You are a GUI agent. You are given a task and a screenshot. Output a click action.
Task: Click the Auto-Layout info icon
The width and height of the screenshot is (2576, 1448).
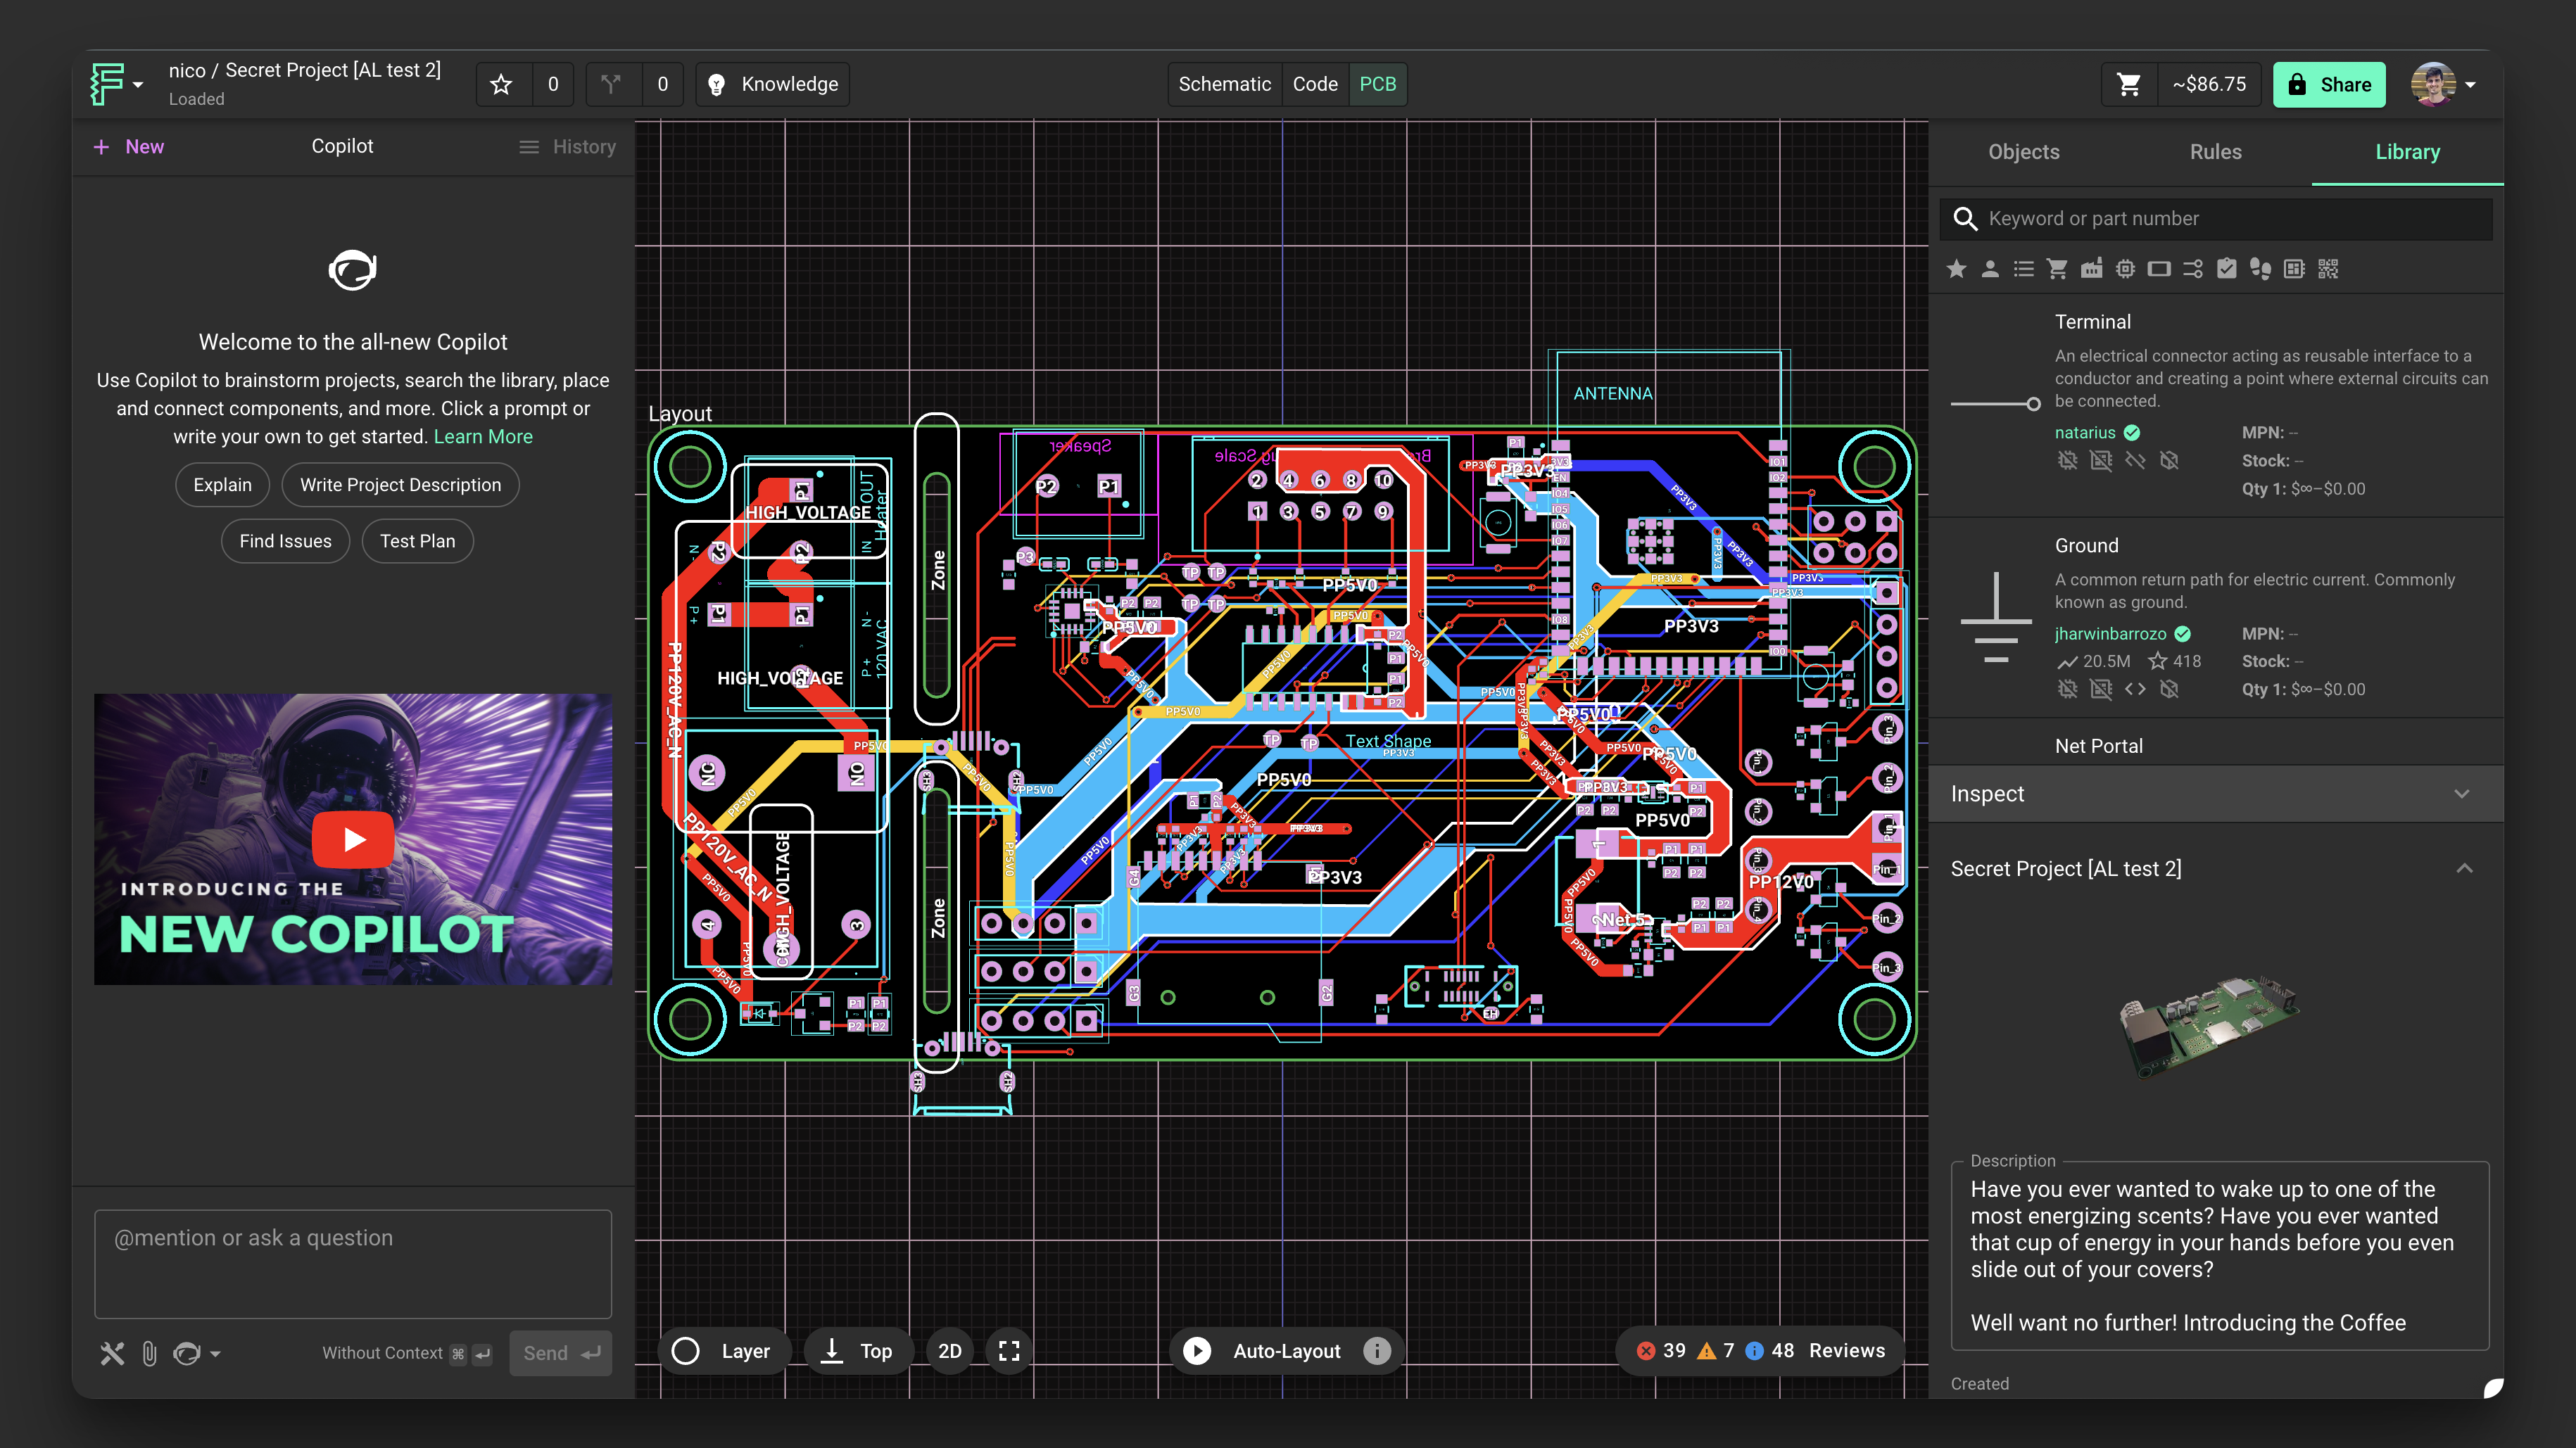click(x=1377, y=1351)
